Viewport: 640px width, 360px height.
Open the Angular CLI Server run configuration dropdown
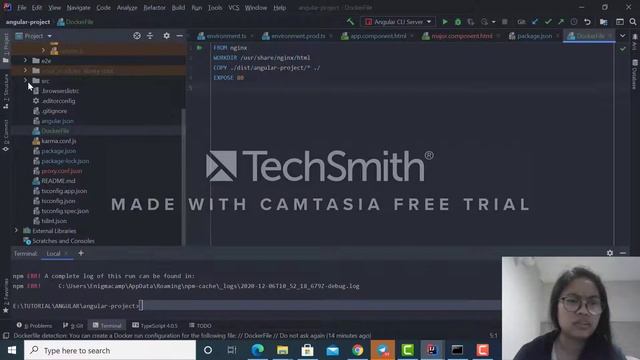tap(398, 22)
